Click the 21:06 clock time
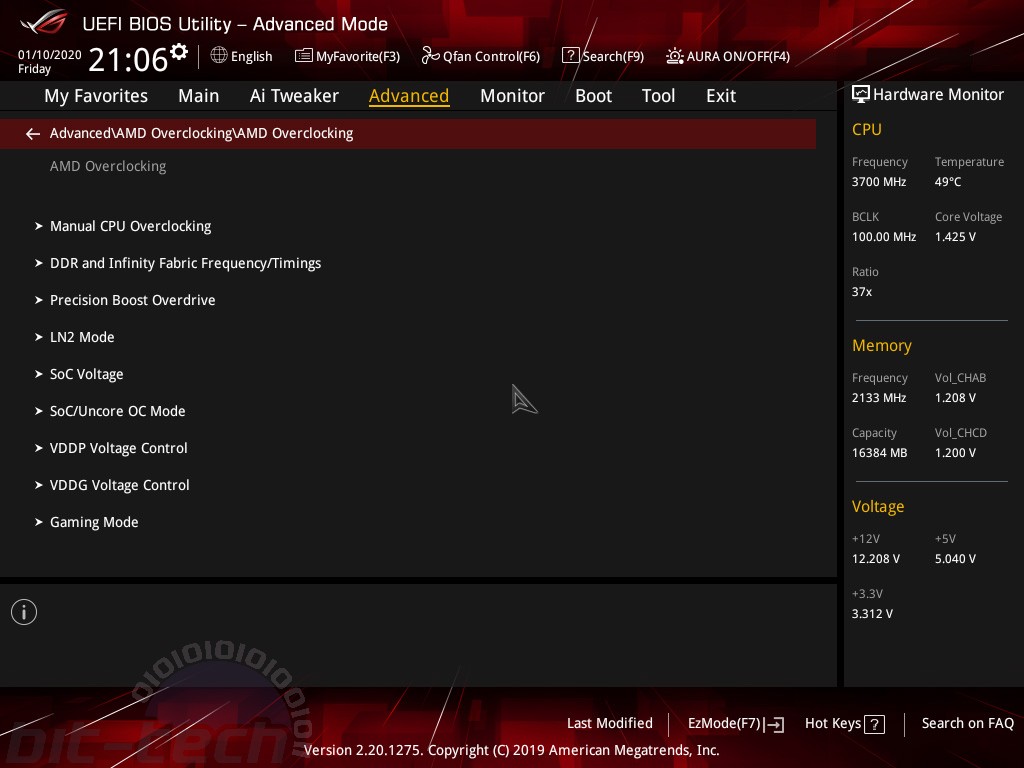The height and width of the screenshot is (768, 1024). click(128, 59)
